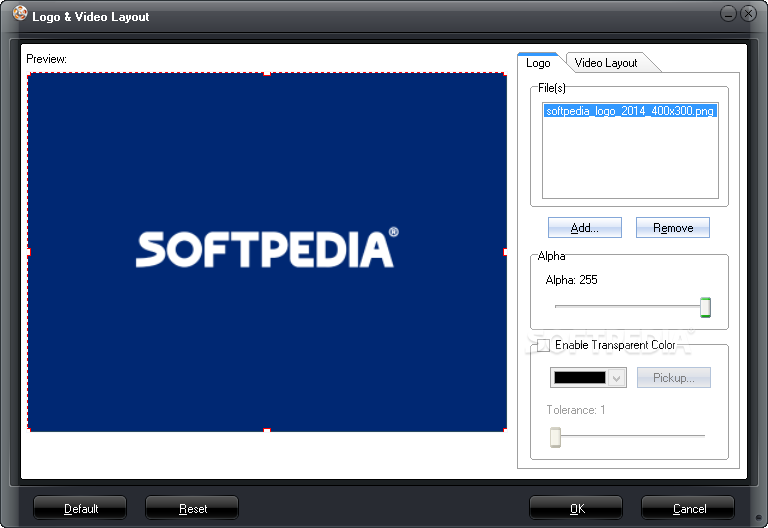This screenshot has width=768, height=528.
Task: Click the Pickup... button
Action: [x=673, y=378]
